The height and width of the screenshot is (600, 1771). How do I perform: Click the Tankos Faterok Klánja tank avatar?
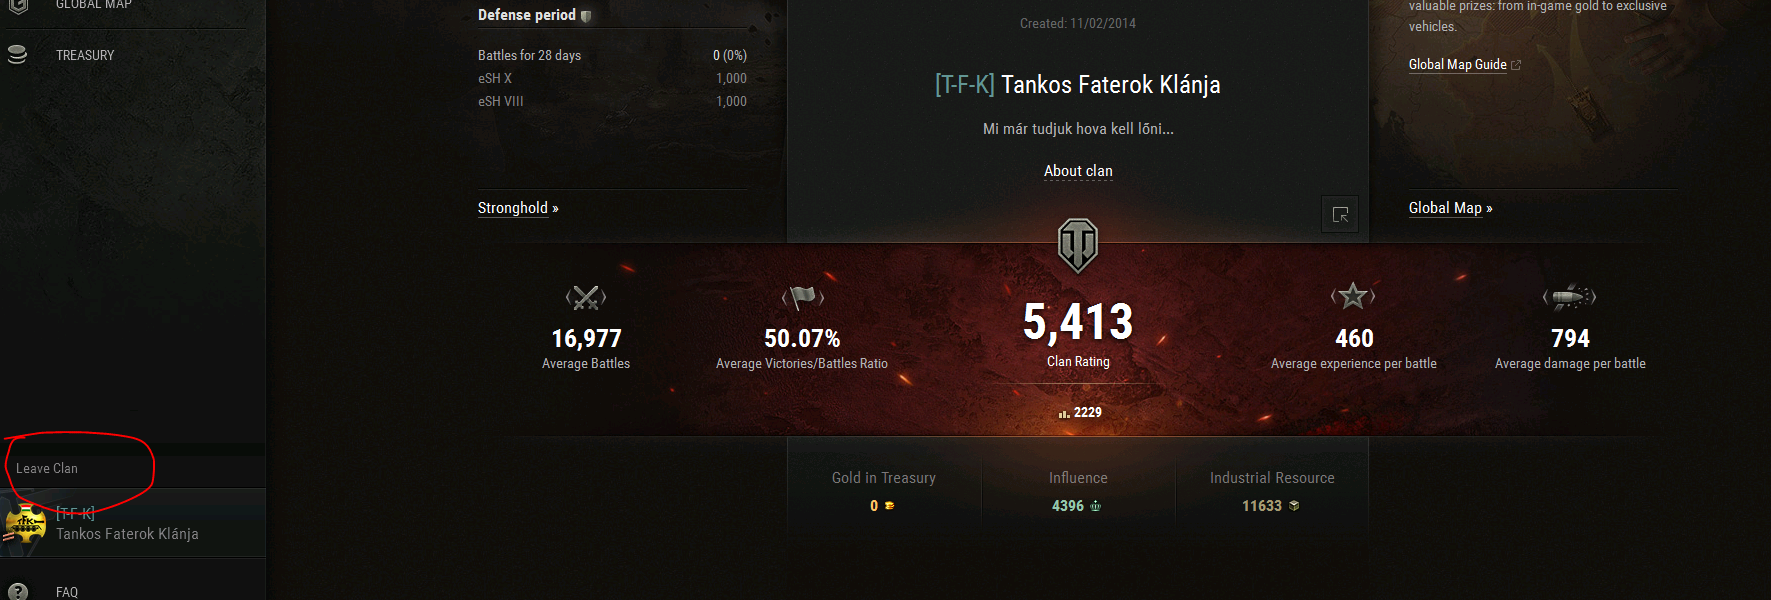(x=26, y=523)
